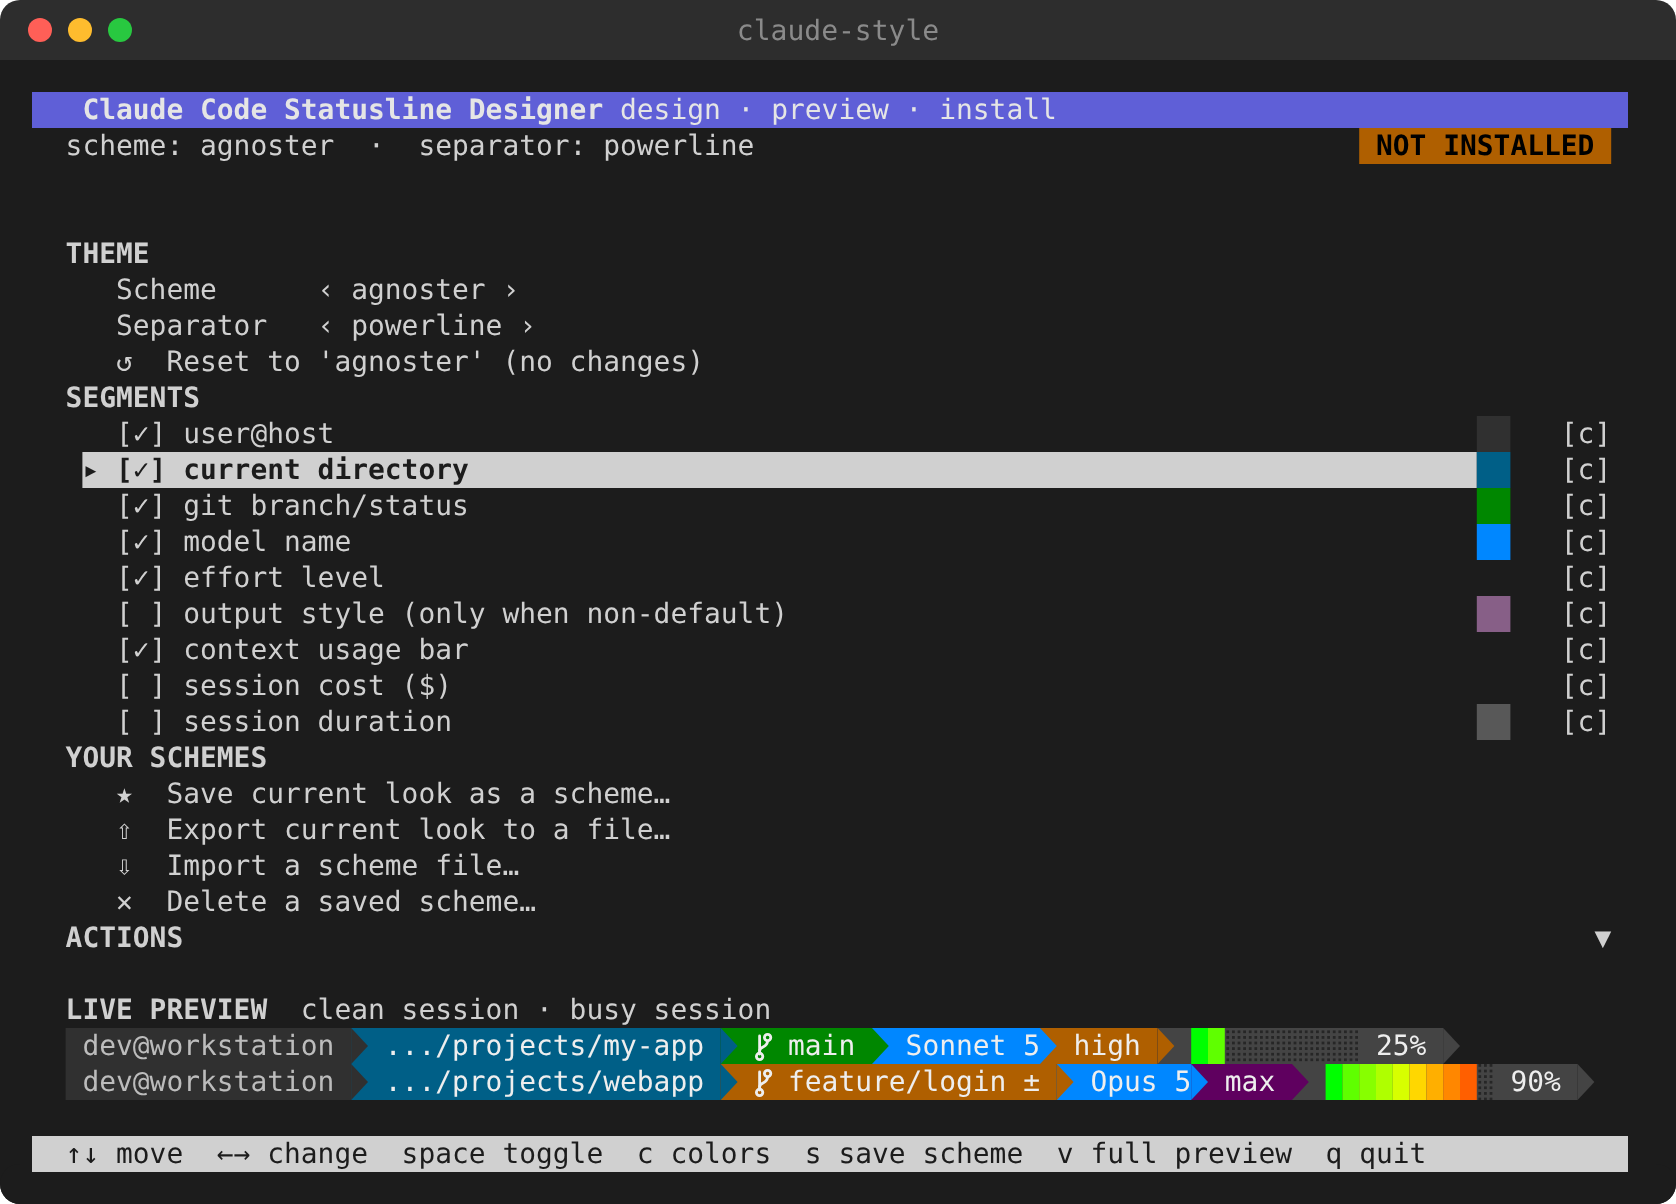Click the export arrow icon
This screenshot has width=1676, height=1204.
coord(124,831)
